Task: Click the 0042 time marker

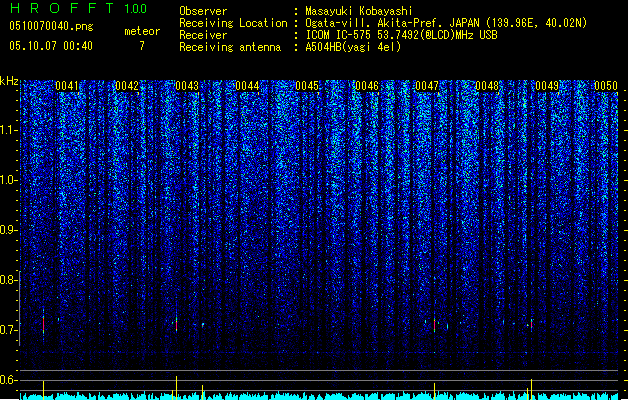Action: (x=127, y=86)
